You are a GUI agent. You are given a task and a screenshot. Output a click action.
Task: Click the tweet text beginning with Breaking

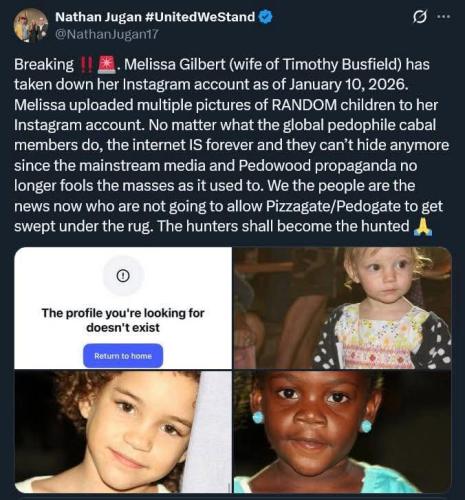[232, 145]
